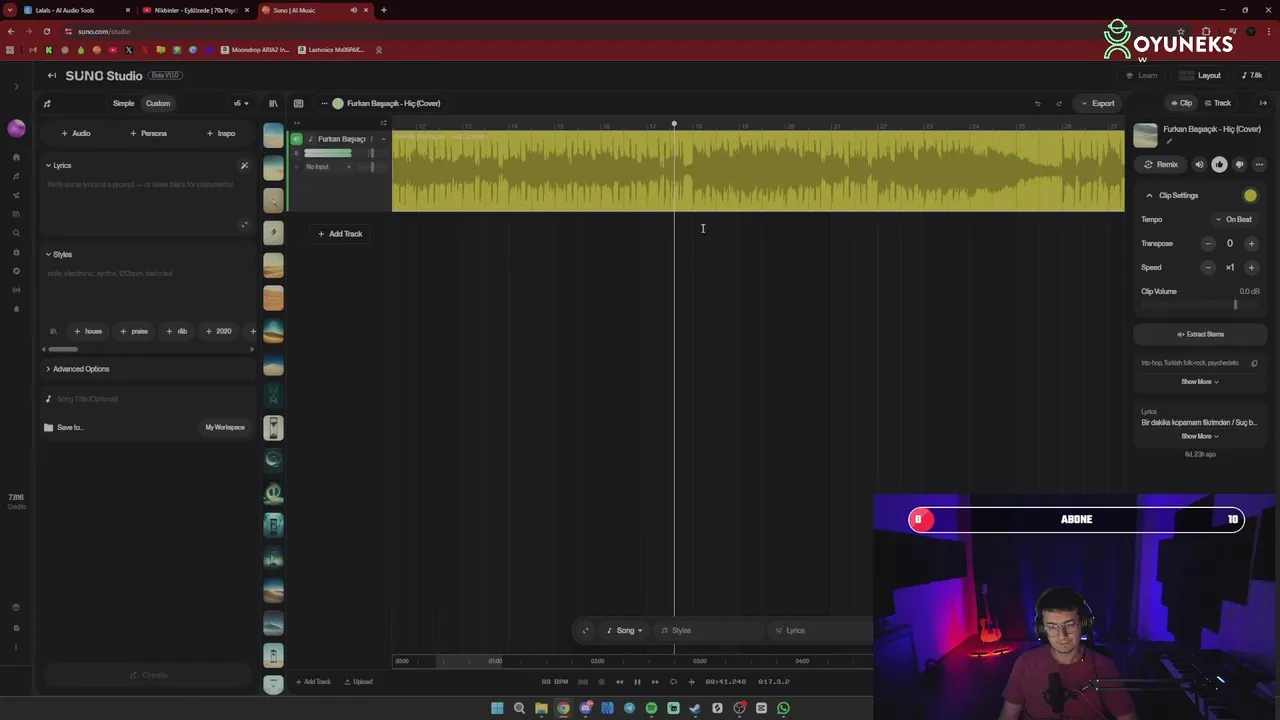Increase Speed with plus button
This screenshot has height=720, width=1280.
pos(1251,267)
